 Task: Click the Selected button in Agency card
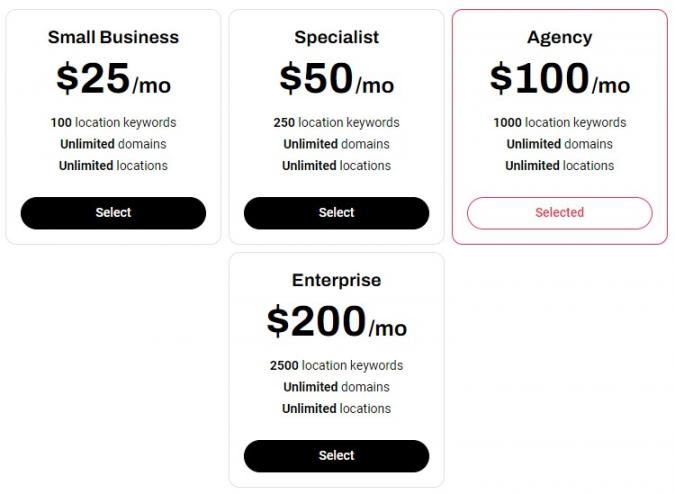(559, 213)
